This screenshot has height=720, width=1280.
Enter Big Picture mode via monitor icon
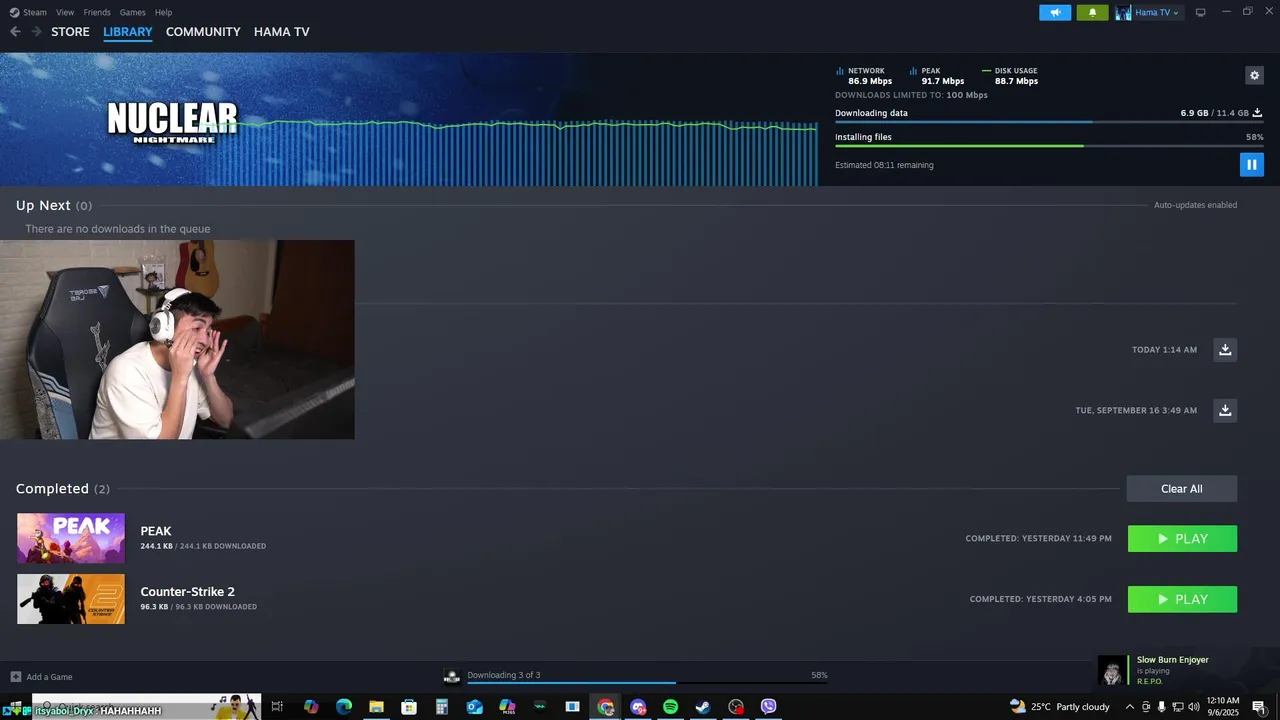pyautogui.click(x=1201, y=12)
